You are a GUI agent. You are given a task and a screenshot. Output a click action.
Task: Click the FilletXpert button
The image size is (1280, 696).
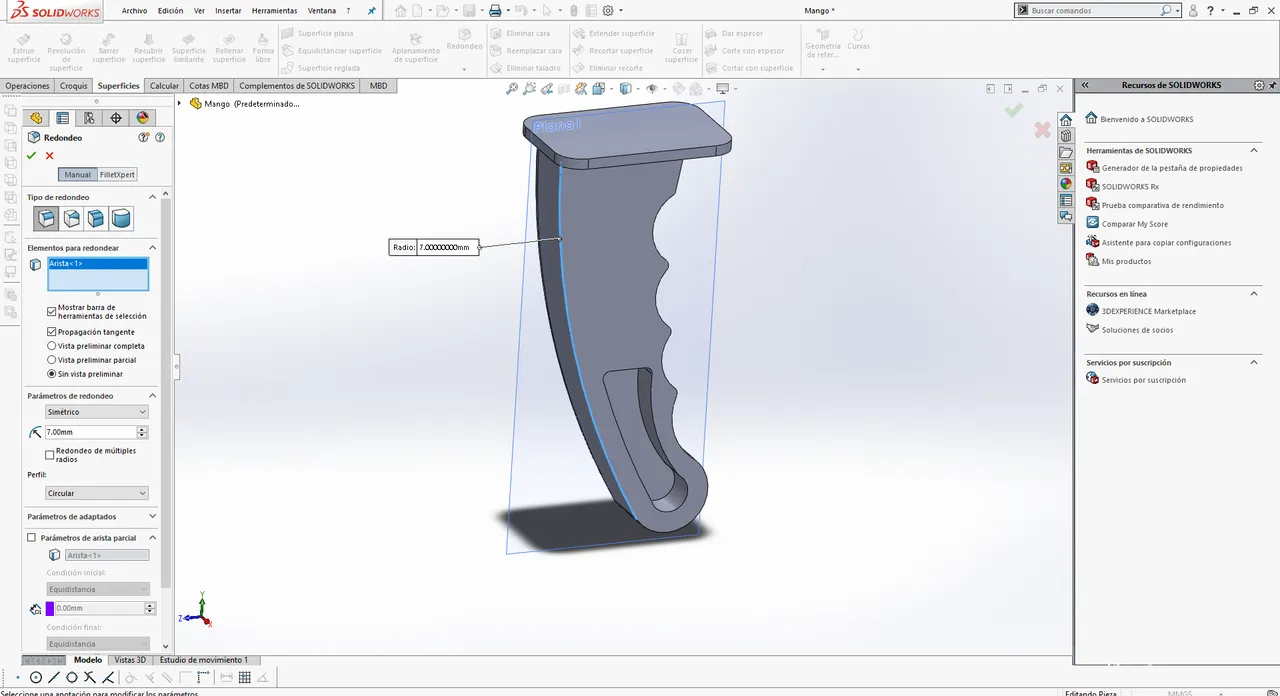[117, 174]
